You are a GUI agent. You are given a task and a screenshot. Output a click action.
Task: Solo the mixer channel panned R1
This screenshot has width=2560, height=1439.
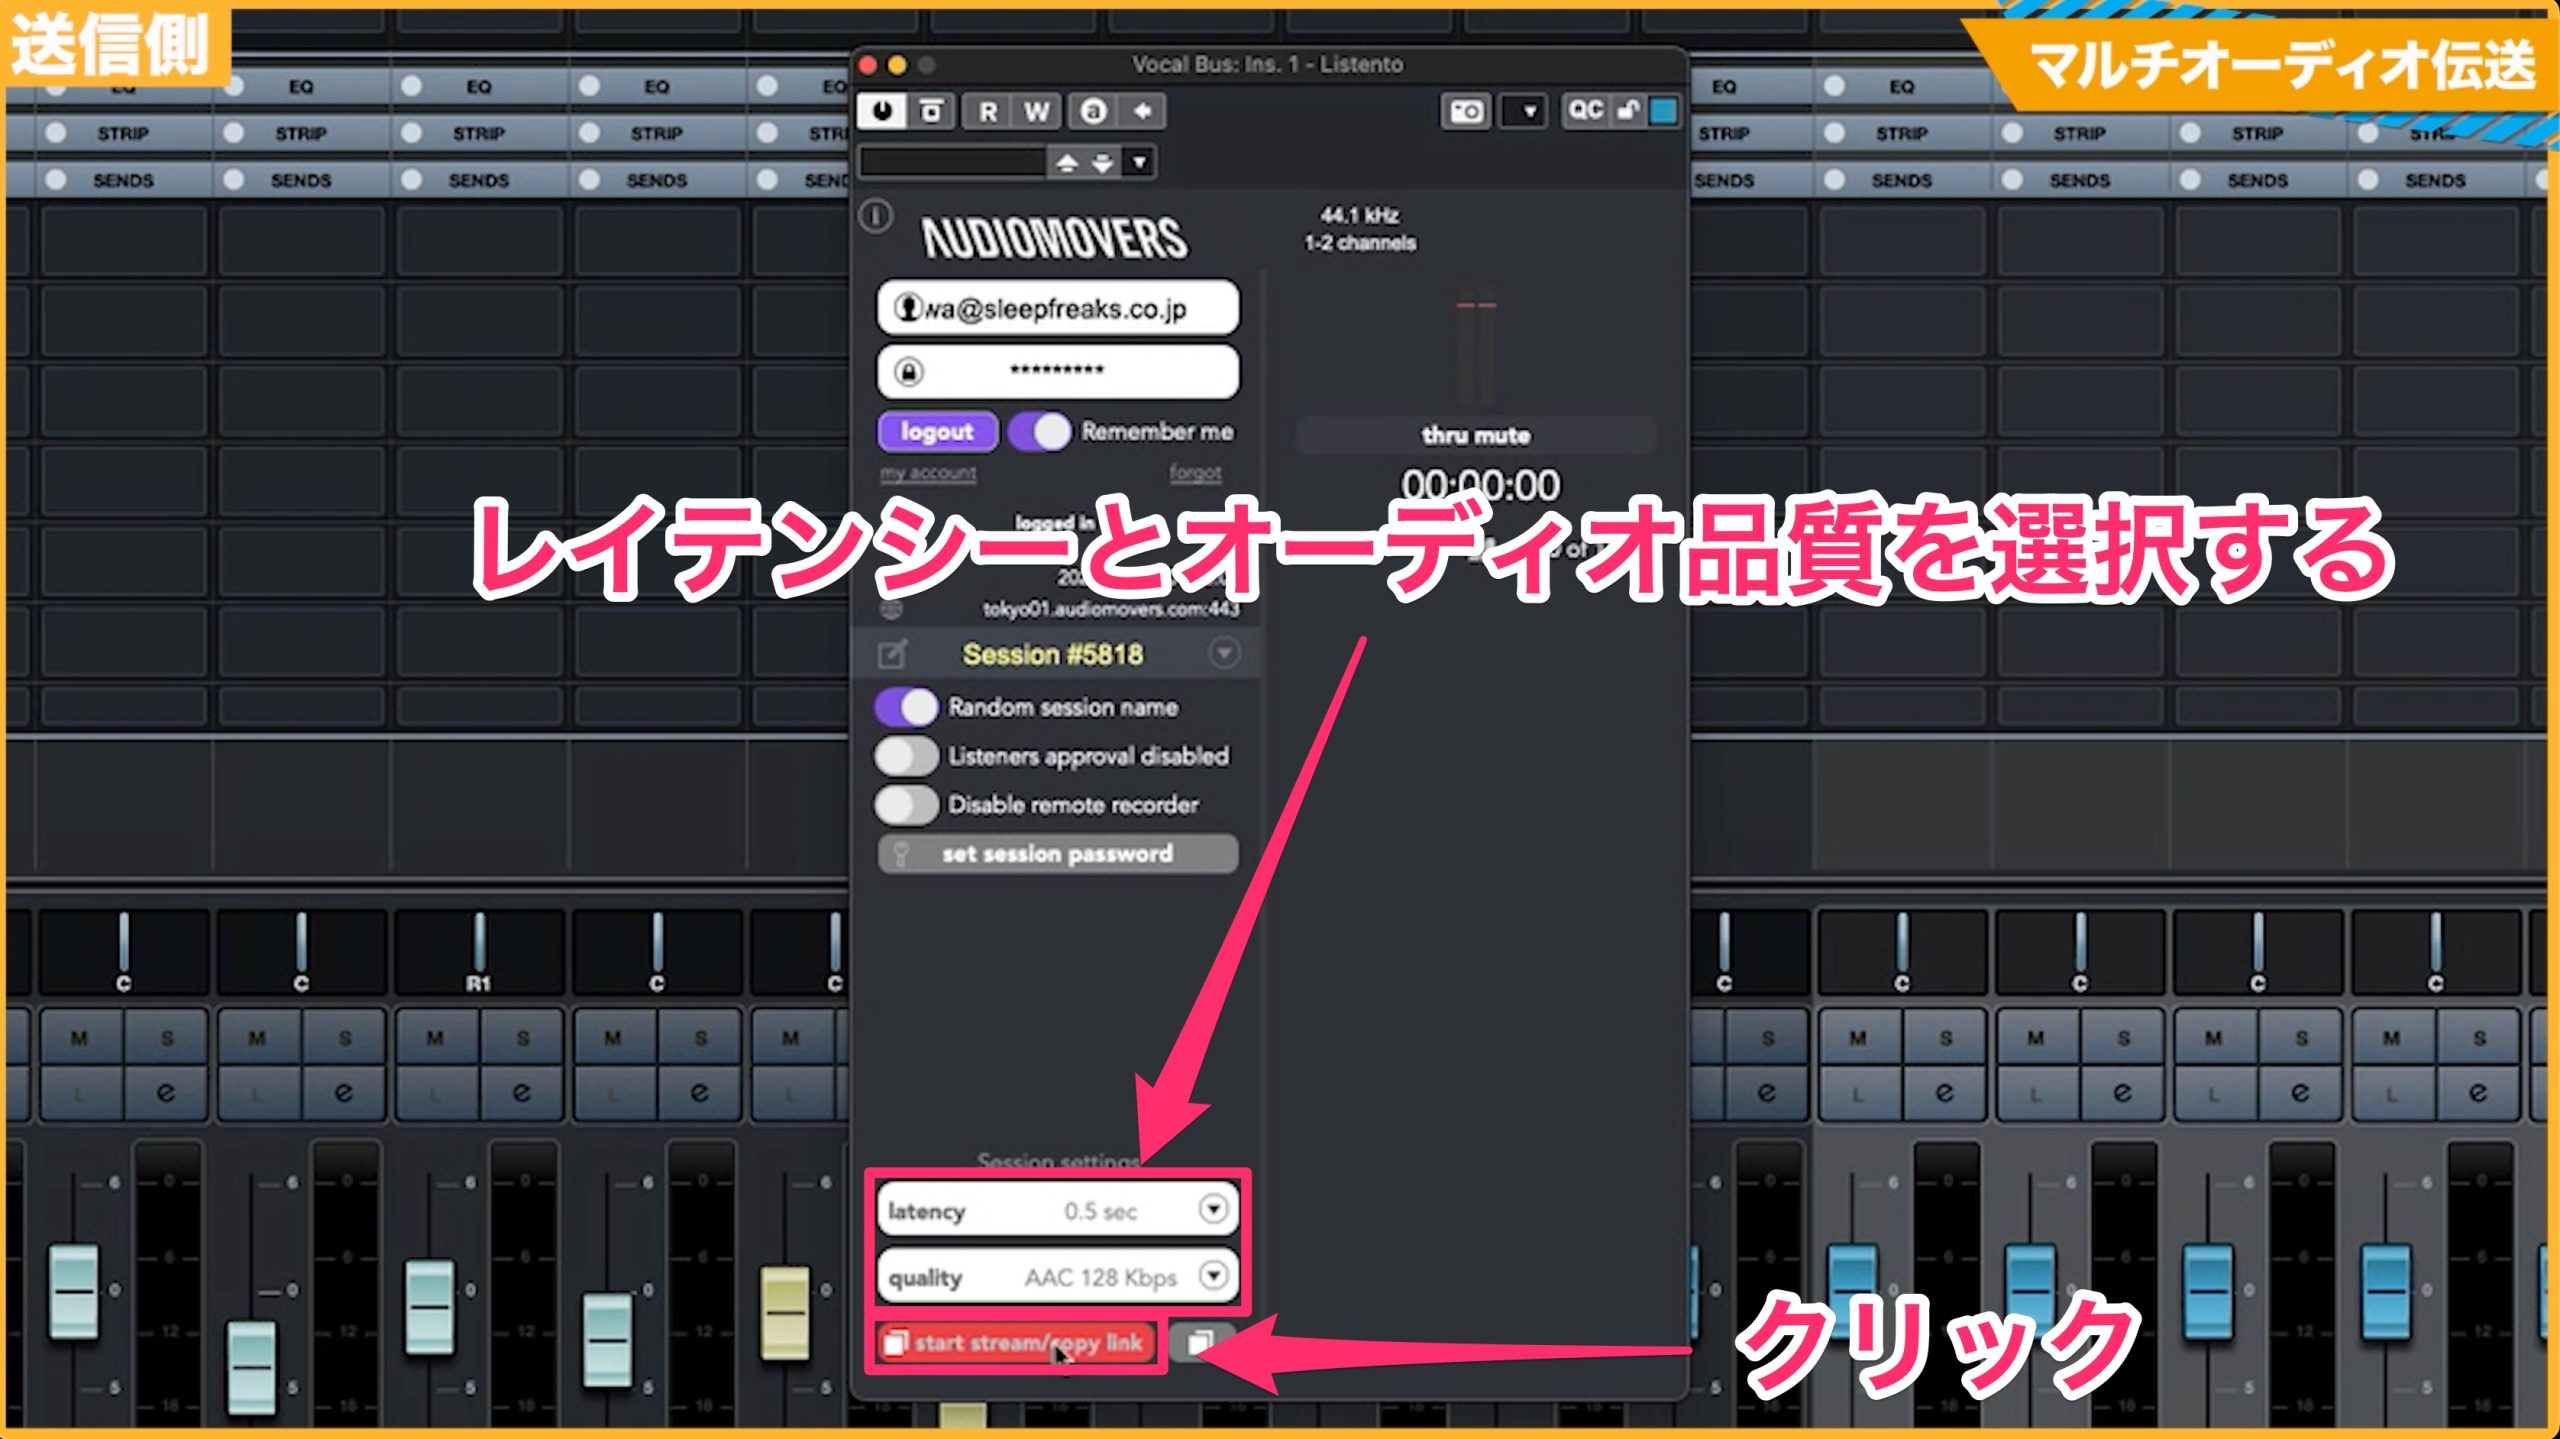click(522, 1038)
